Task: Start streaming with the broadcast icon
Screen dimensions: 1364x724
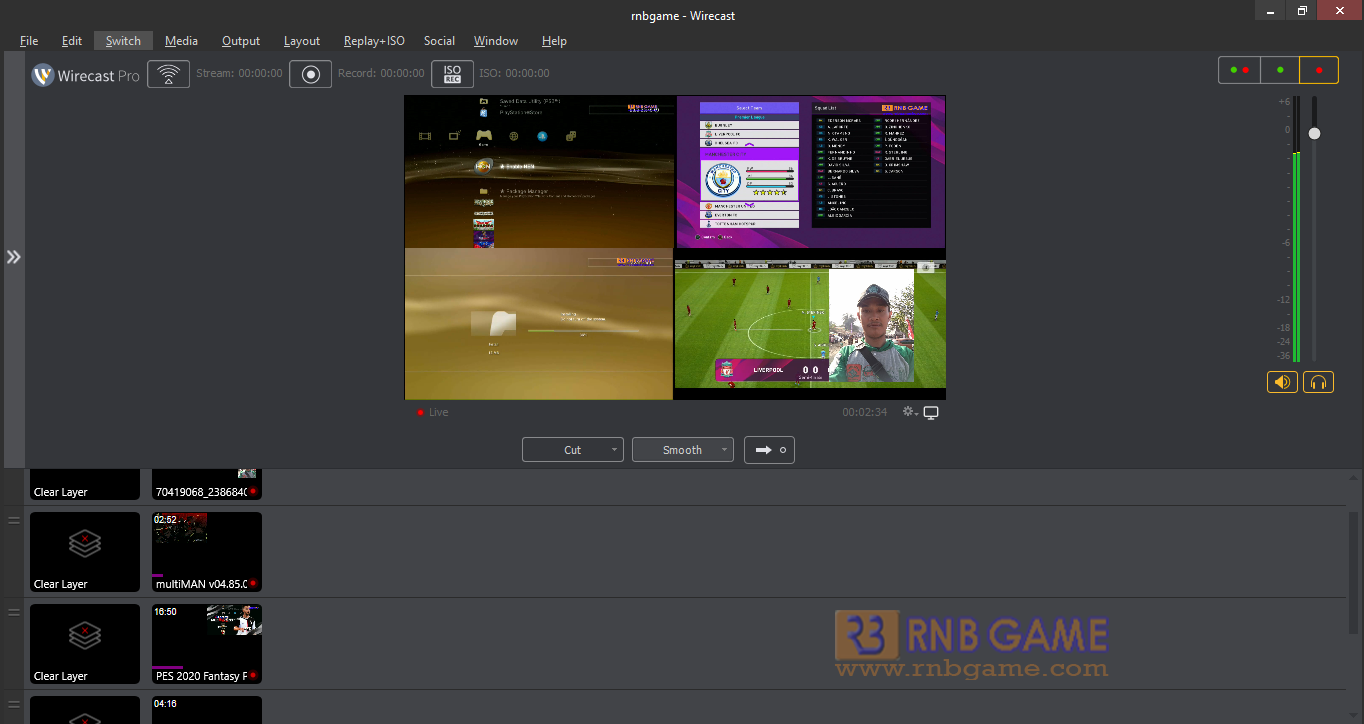Action: coord(168,74)
